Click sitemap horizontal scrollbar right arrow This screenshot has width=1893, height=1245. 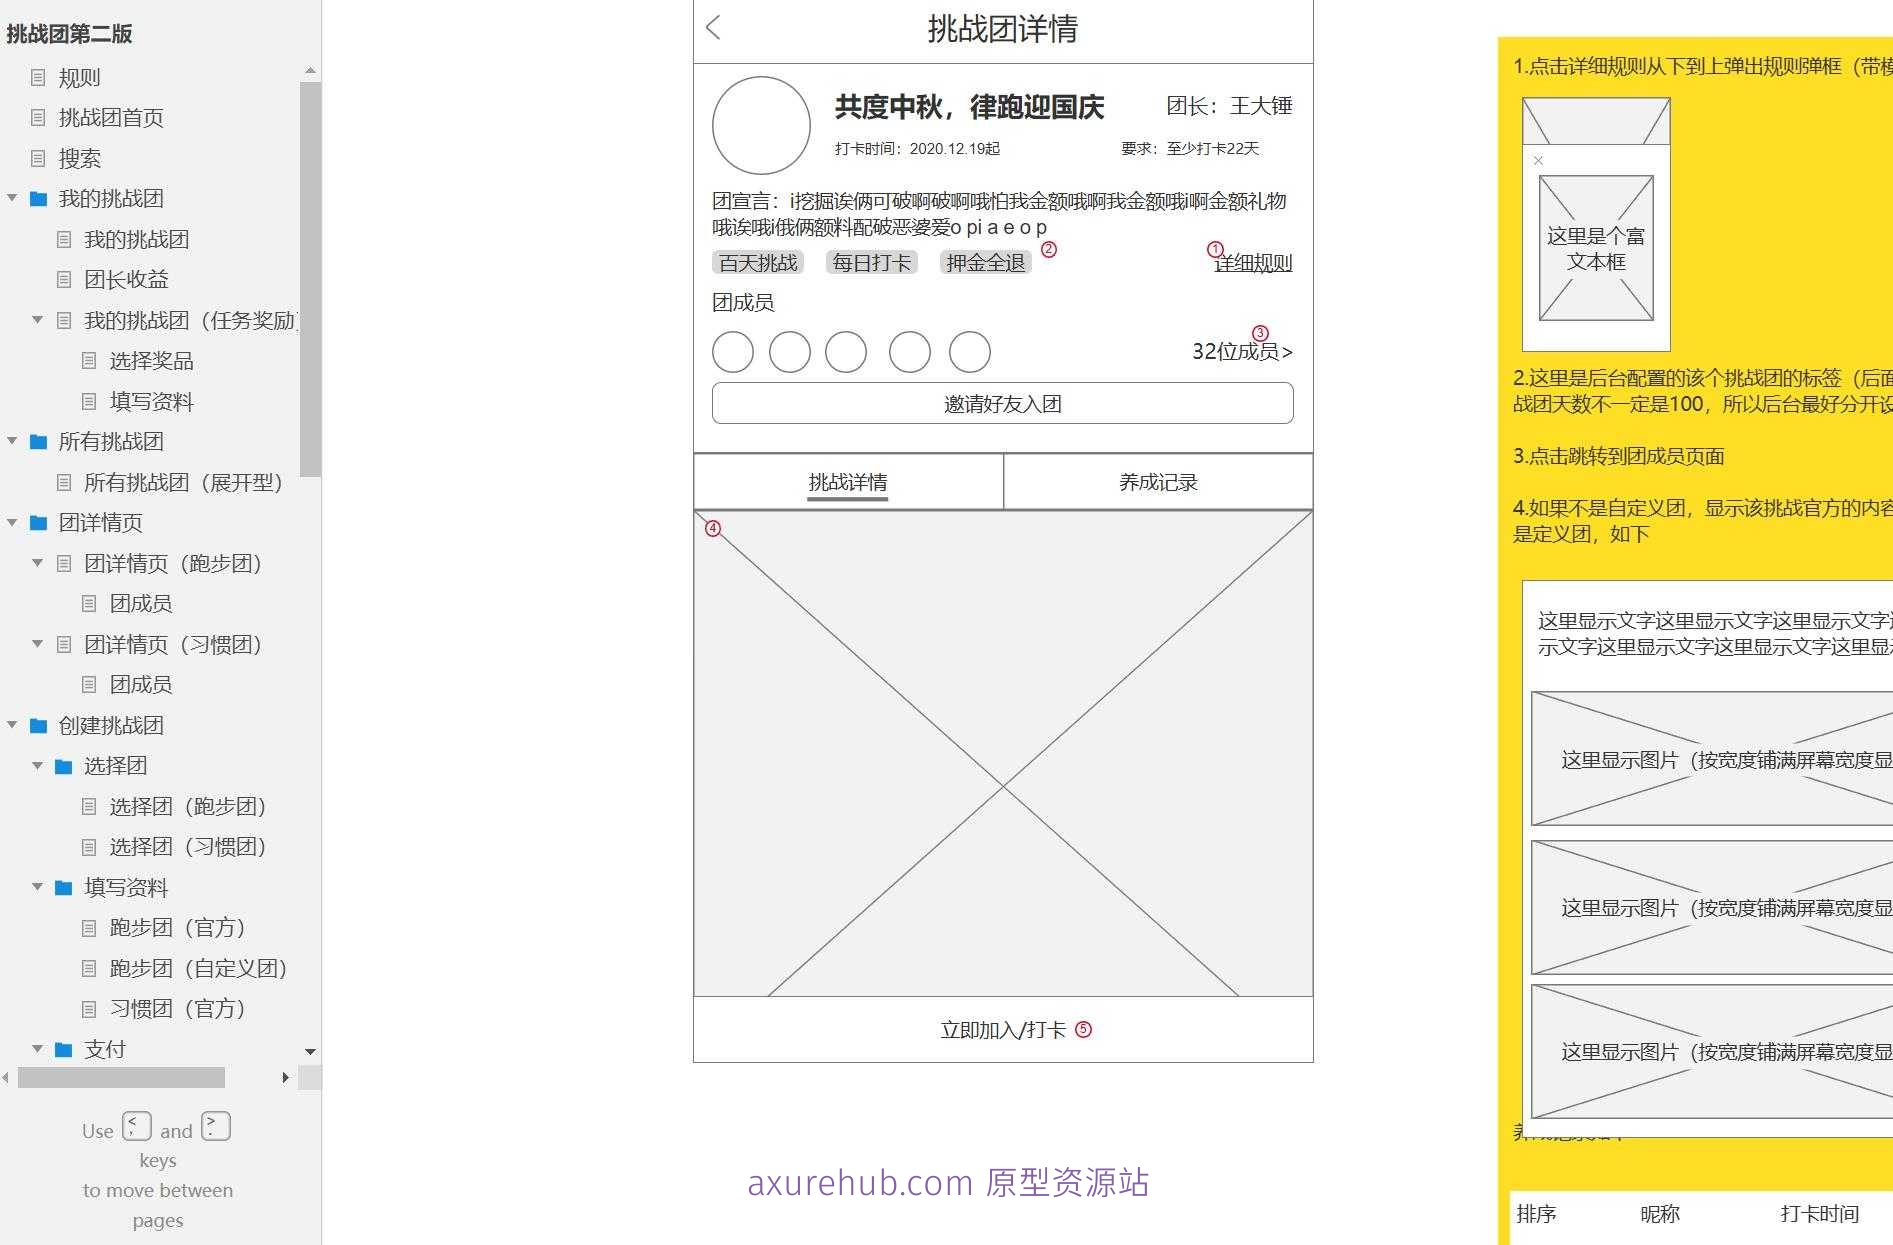(x=286, y=1077)
